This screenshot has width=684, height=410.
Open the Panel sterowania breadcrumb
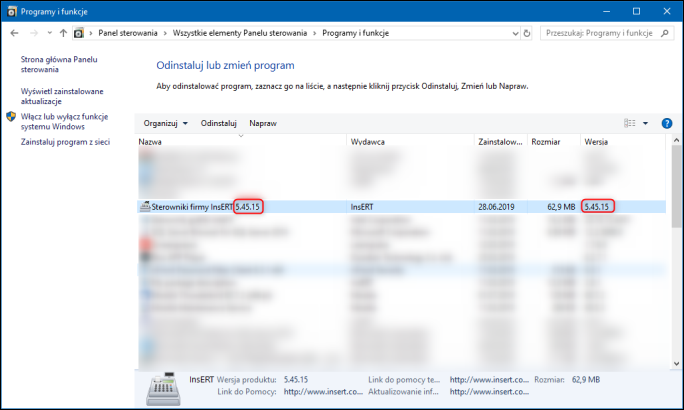[128, 33]
